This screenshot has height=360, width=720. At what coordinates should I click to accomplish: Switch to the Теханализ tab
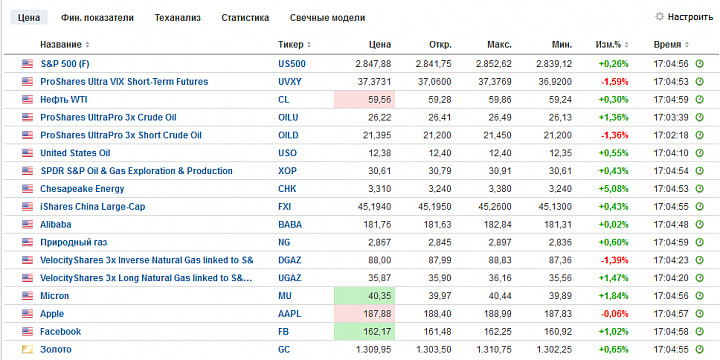[178, 18]
